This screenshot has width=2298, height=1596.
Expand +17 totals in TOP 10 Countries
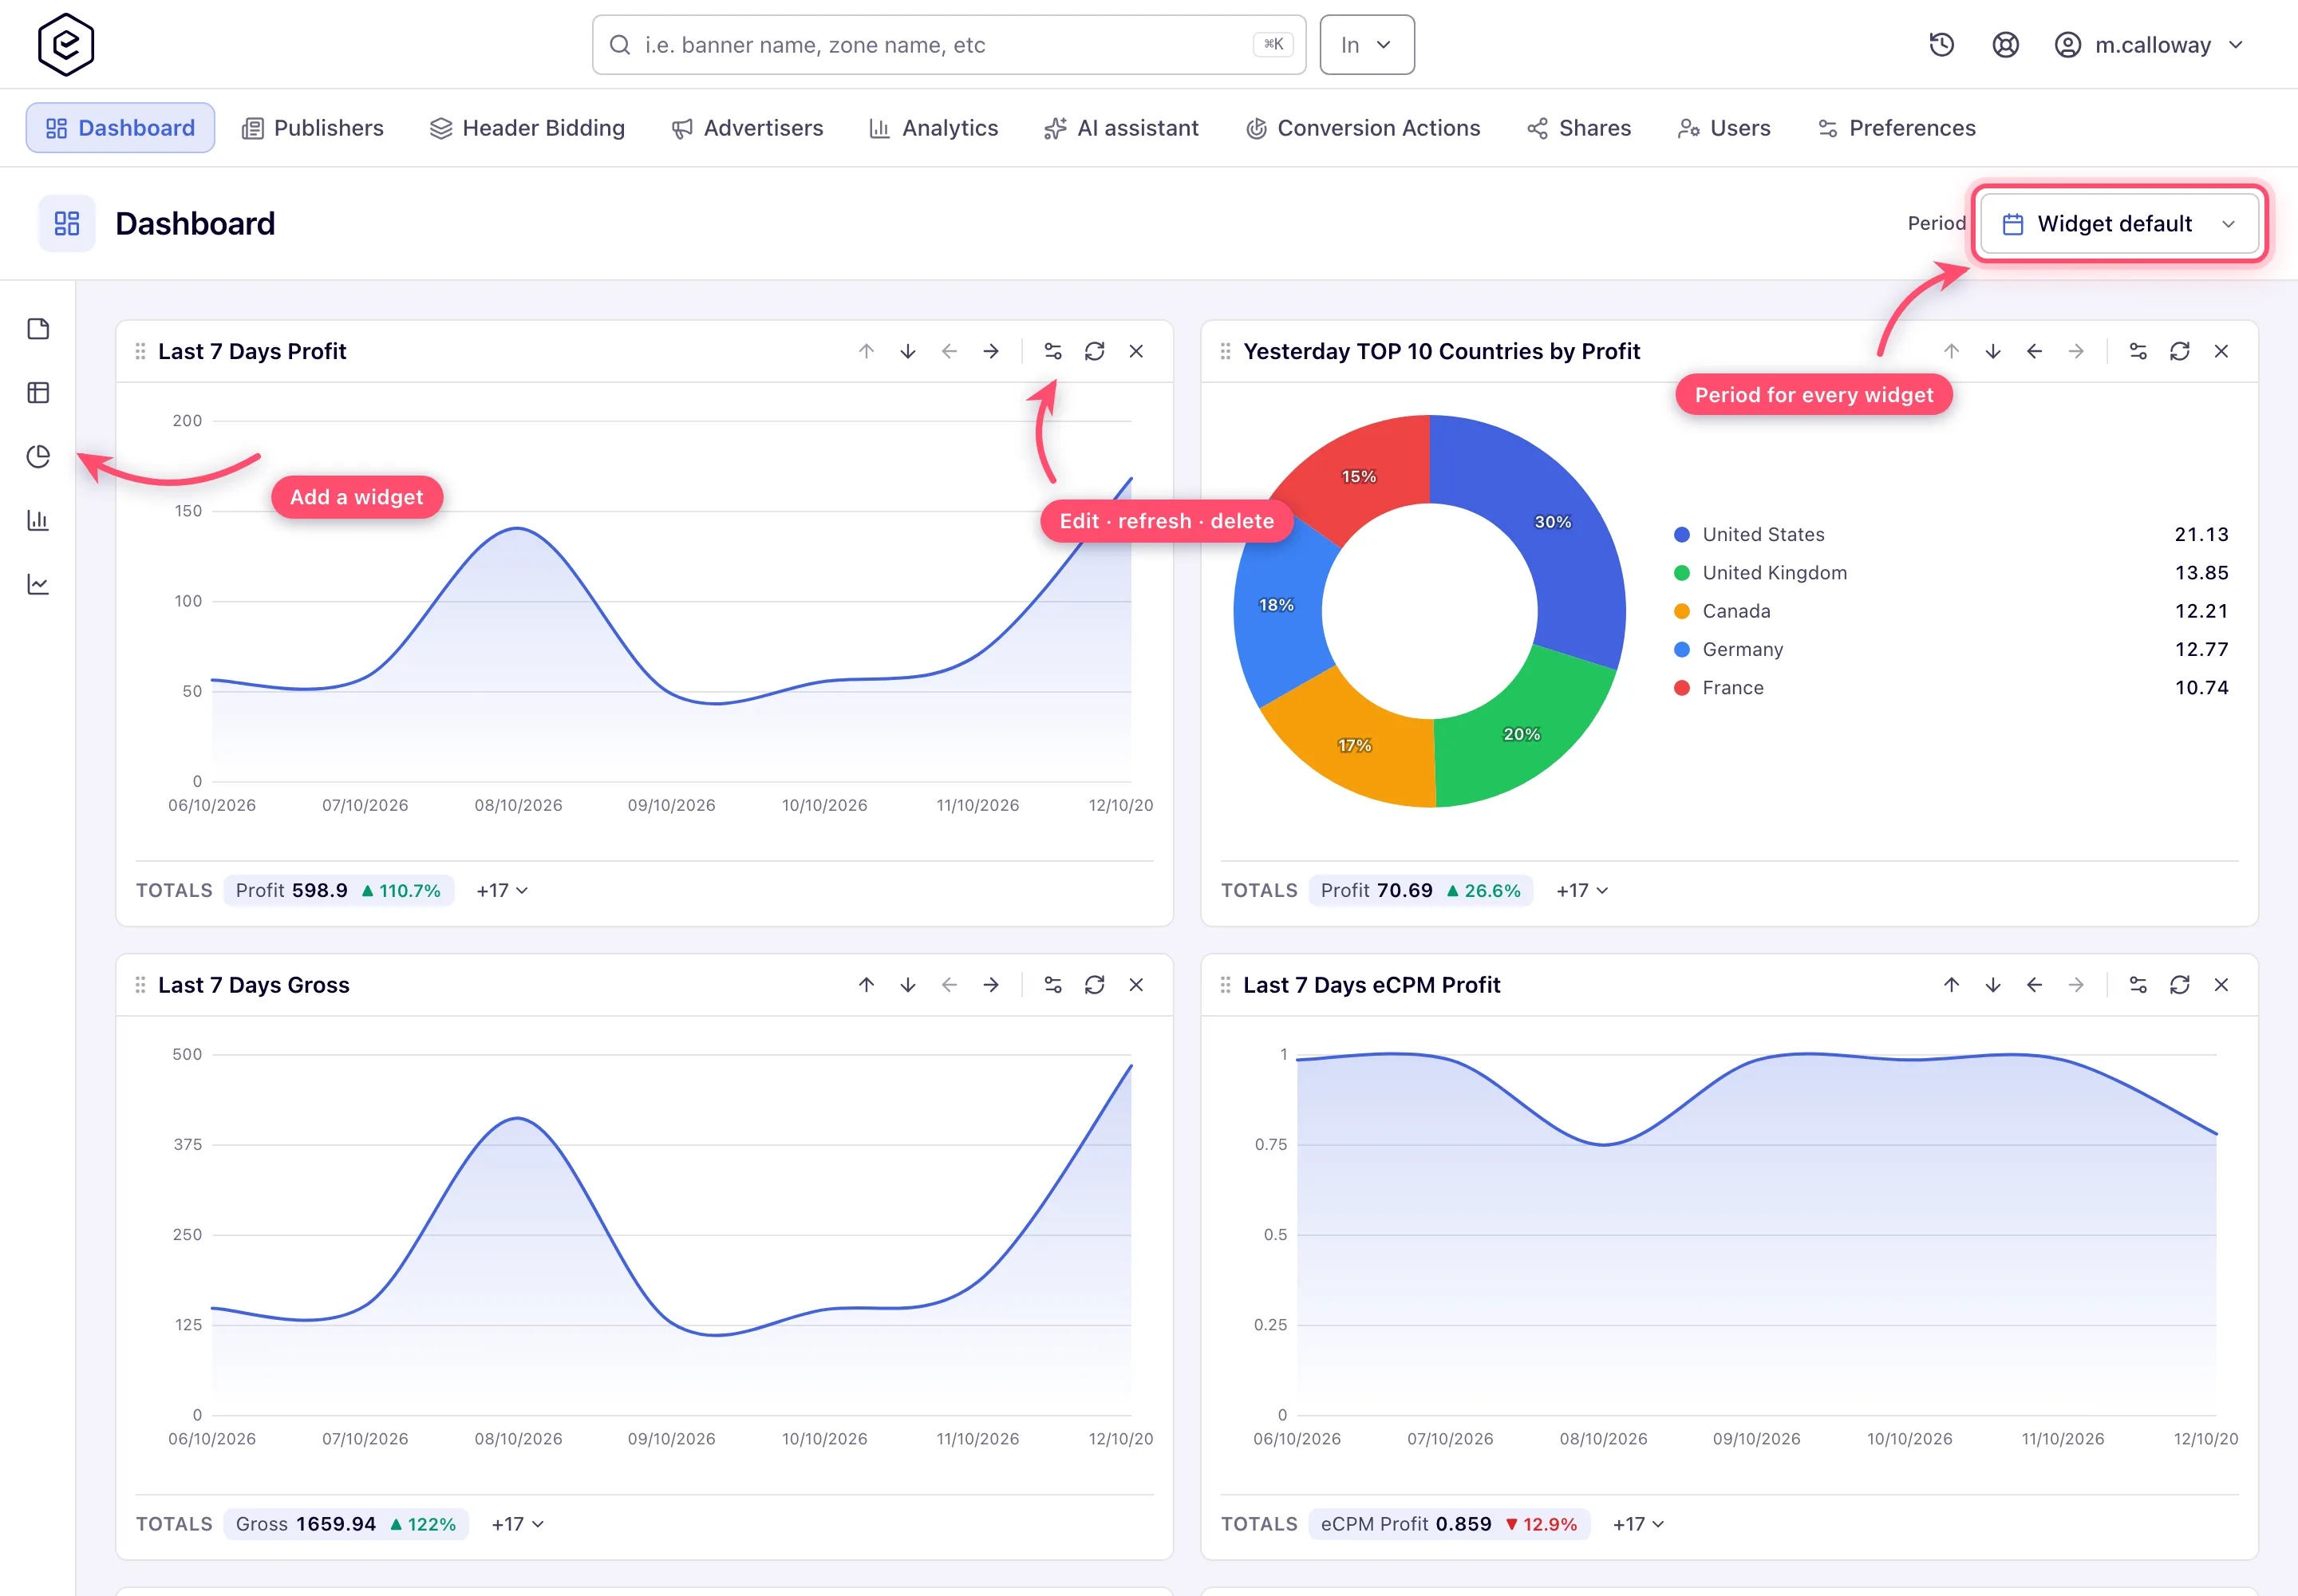click(1582, 890)
